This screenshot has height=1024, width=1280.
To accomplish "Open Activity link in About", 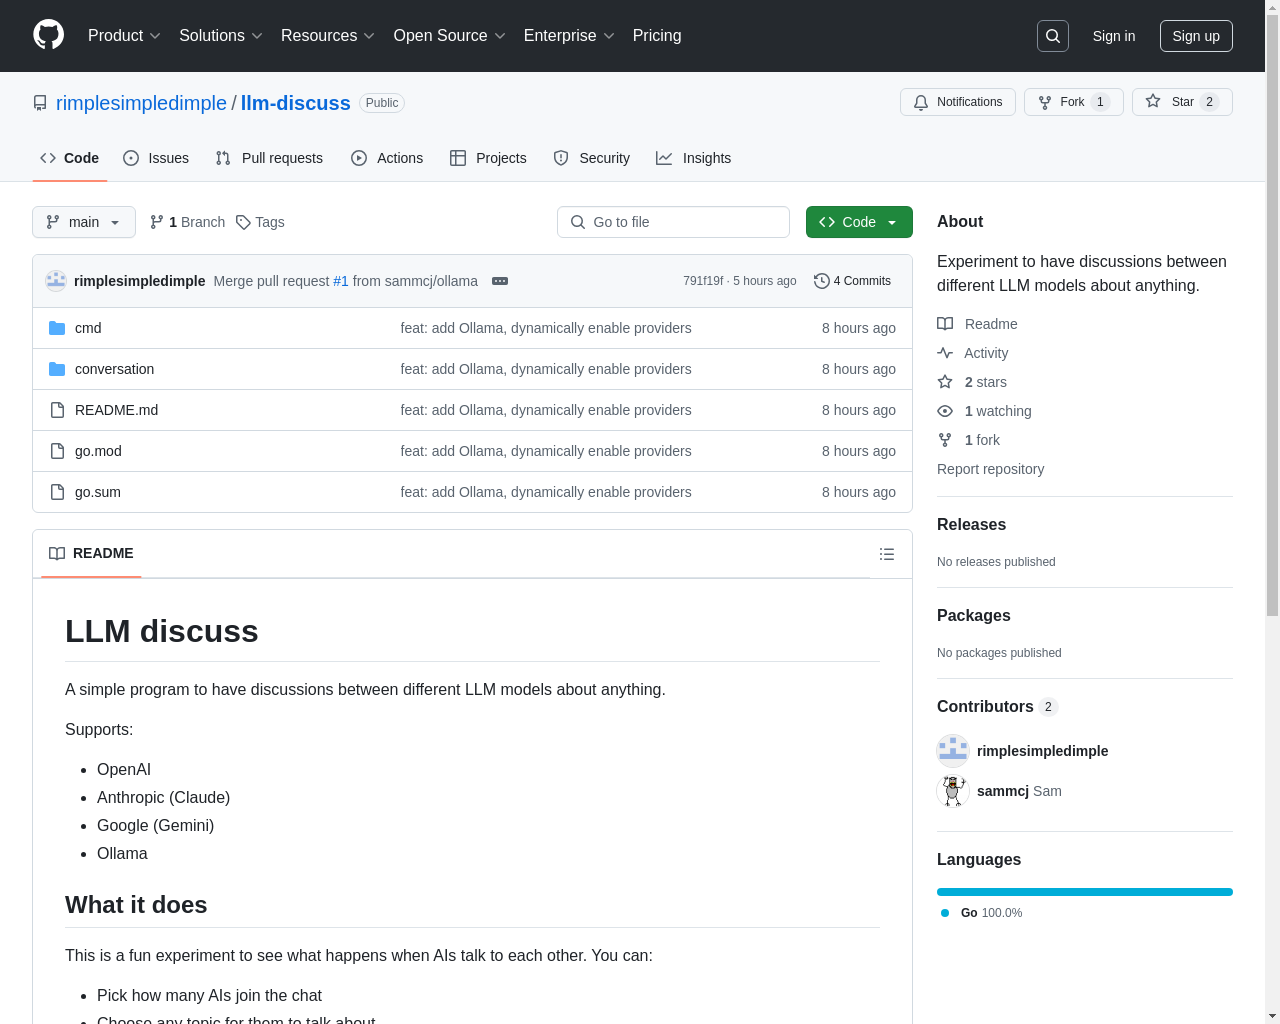I will pos(973,353).
